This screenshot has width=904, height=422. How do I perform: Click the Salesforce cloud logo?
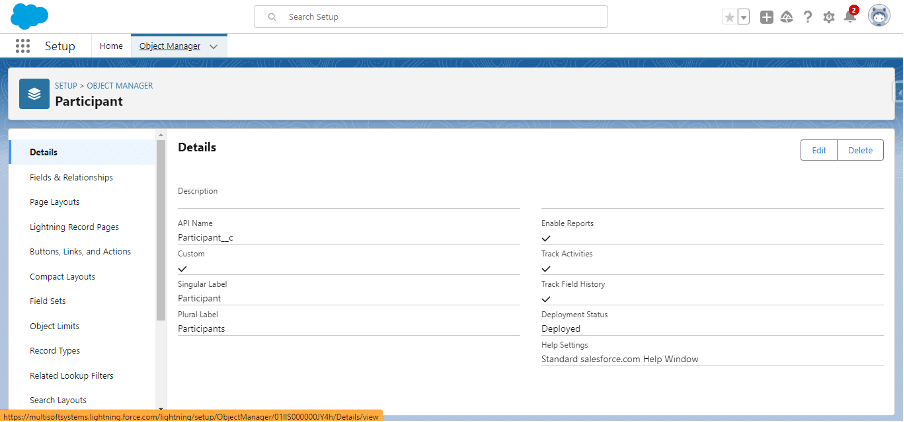29,16
